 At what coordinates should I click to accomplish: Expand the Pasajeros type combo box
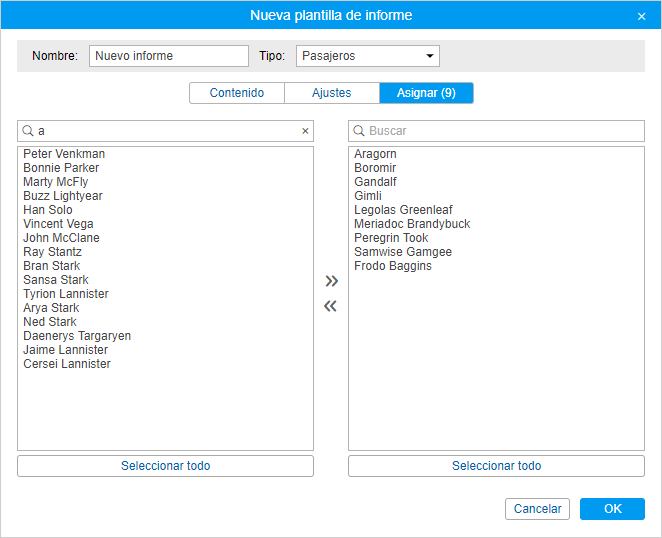click(368, 56)
